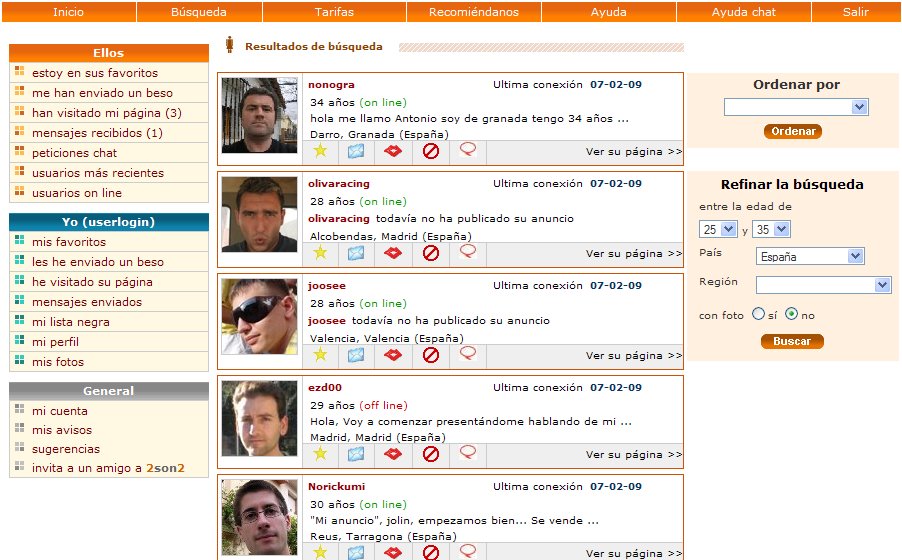Expand the Región dropdown
This screenshot has width=902, height=560.
tap(823, 285)
